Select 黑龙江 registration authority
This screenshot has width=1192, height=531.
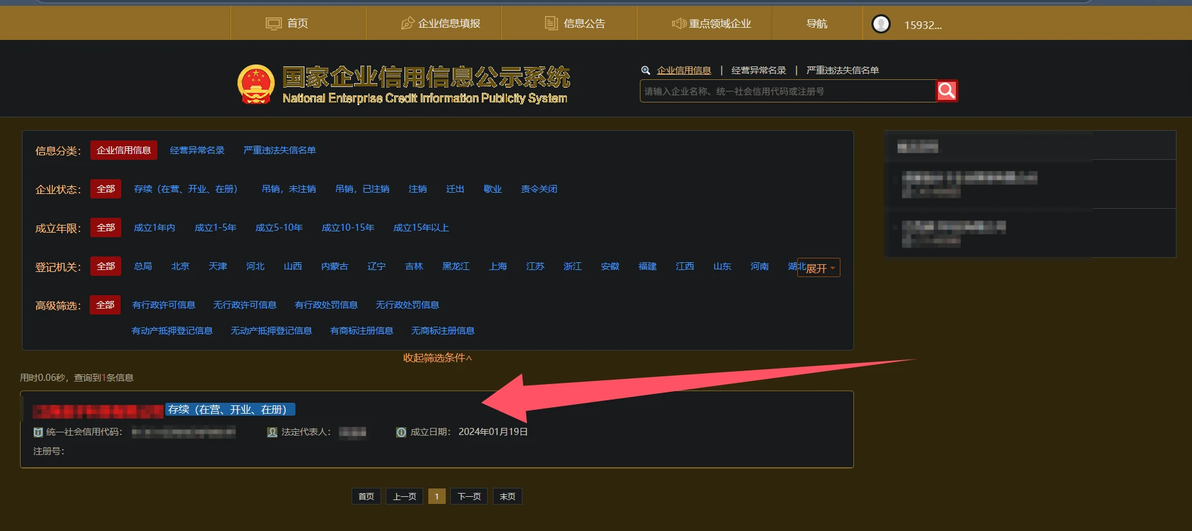tap(456, 266)
